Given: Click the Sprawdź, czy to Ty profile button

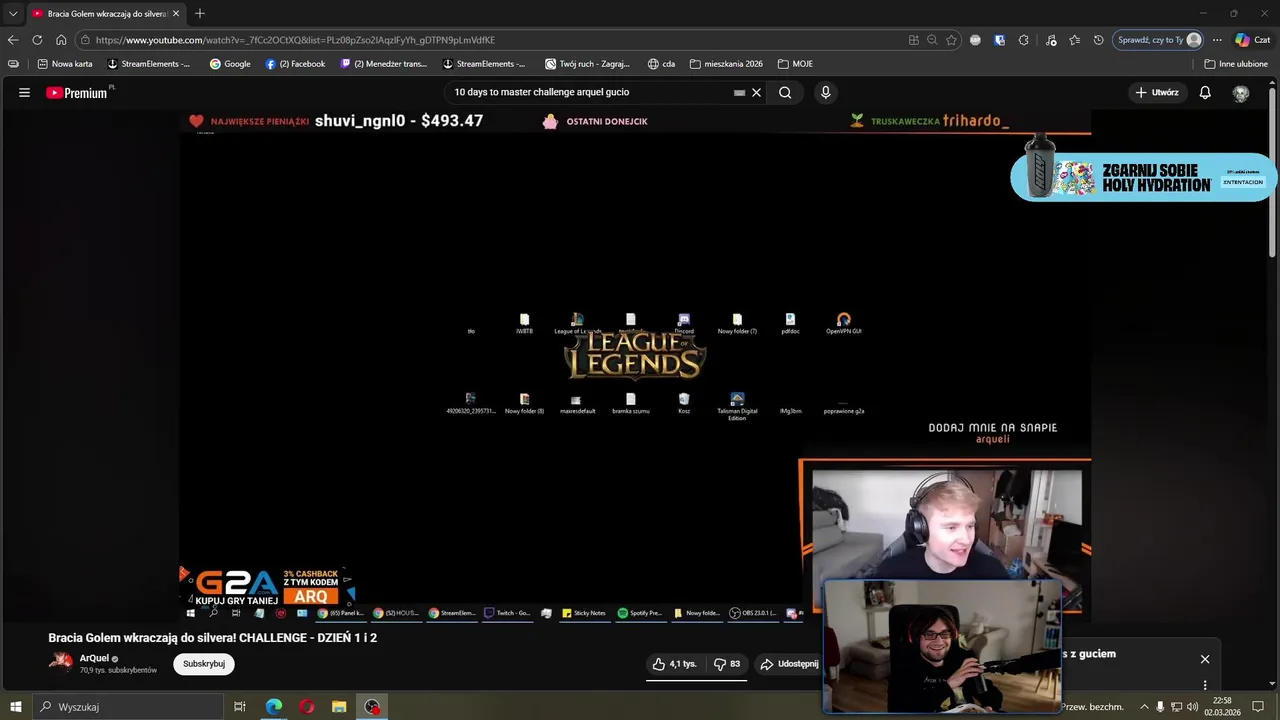Looking at the screenshot, I should coord(1158,40).
